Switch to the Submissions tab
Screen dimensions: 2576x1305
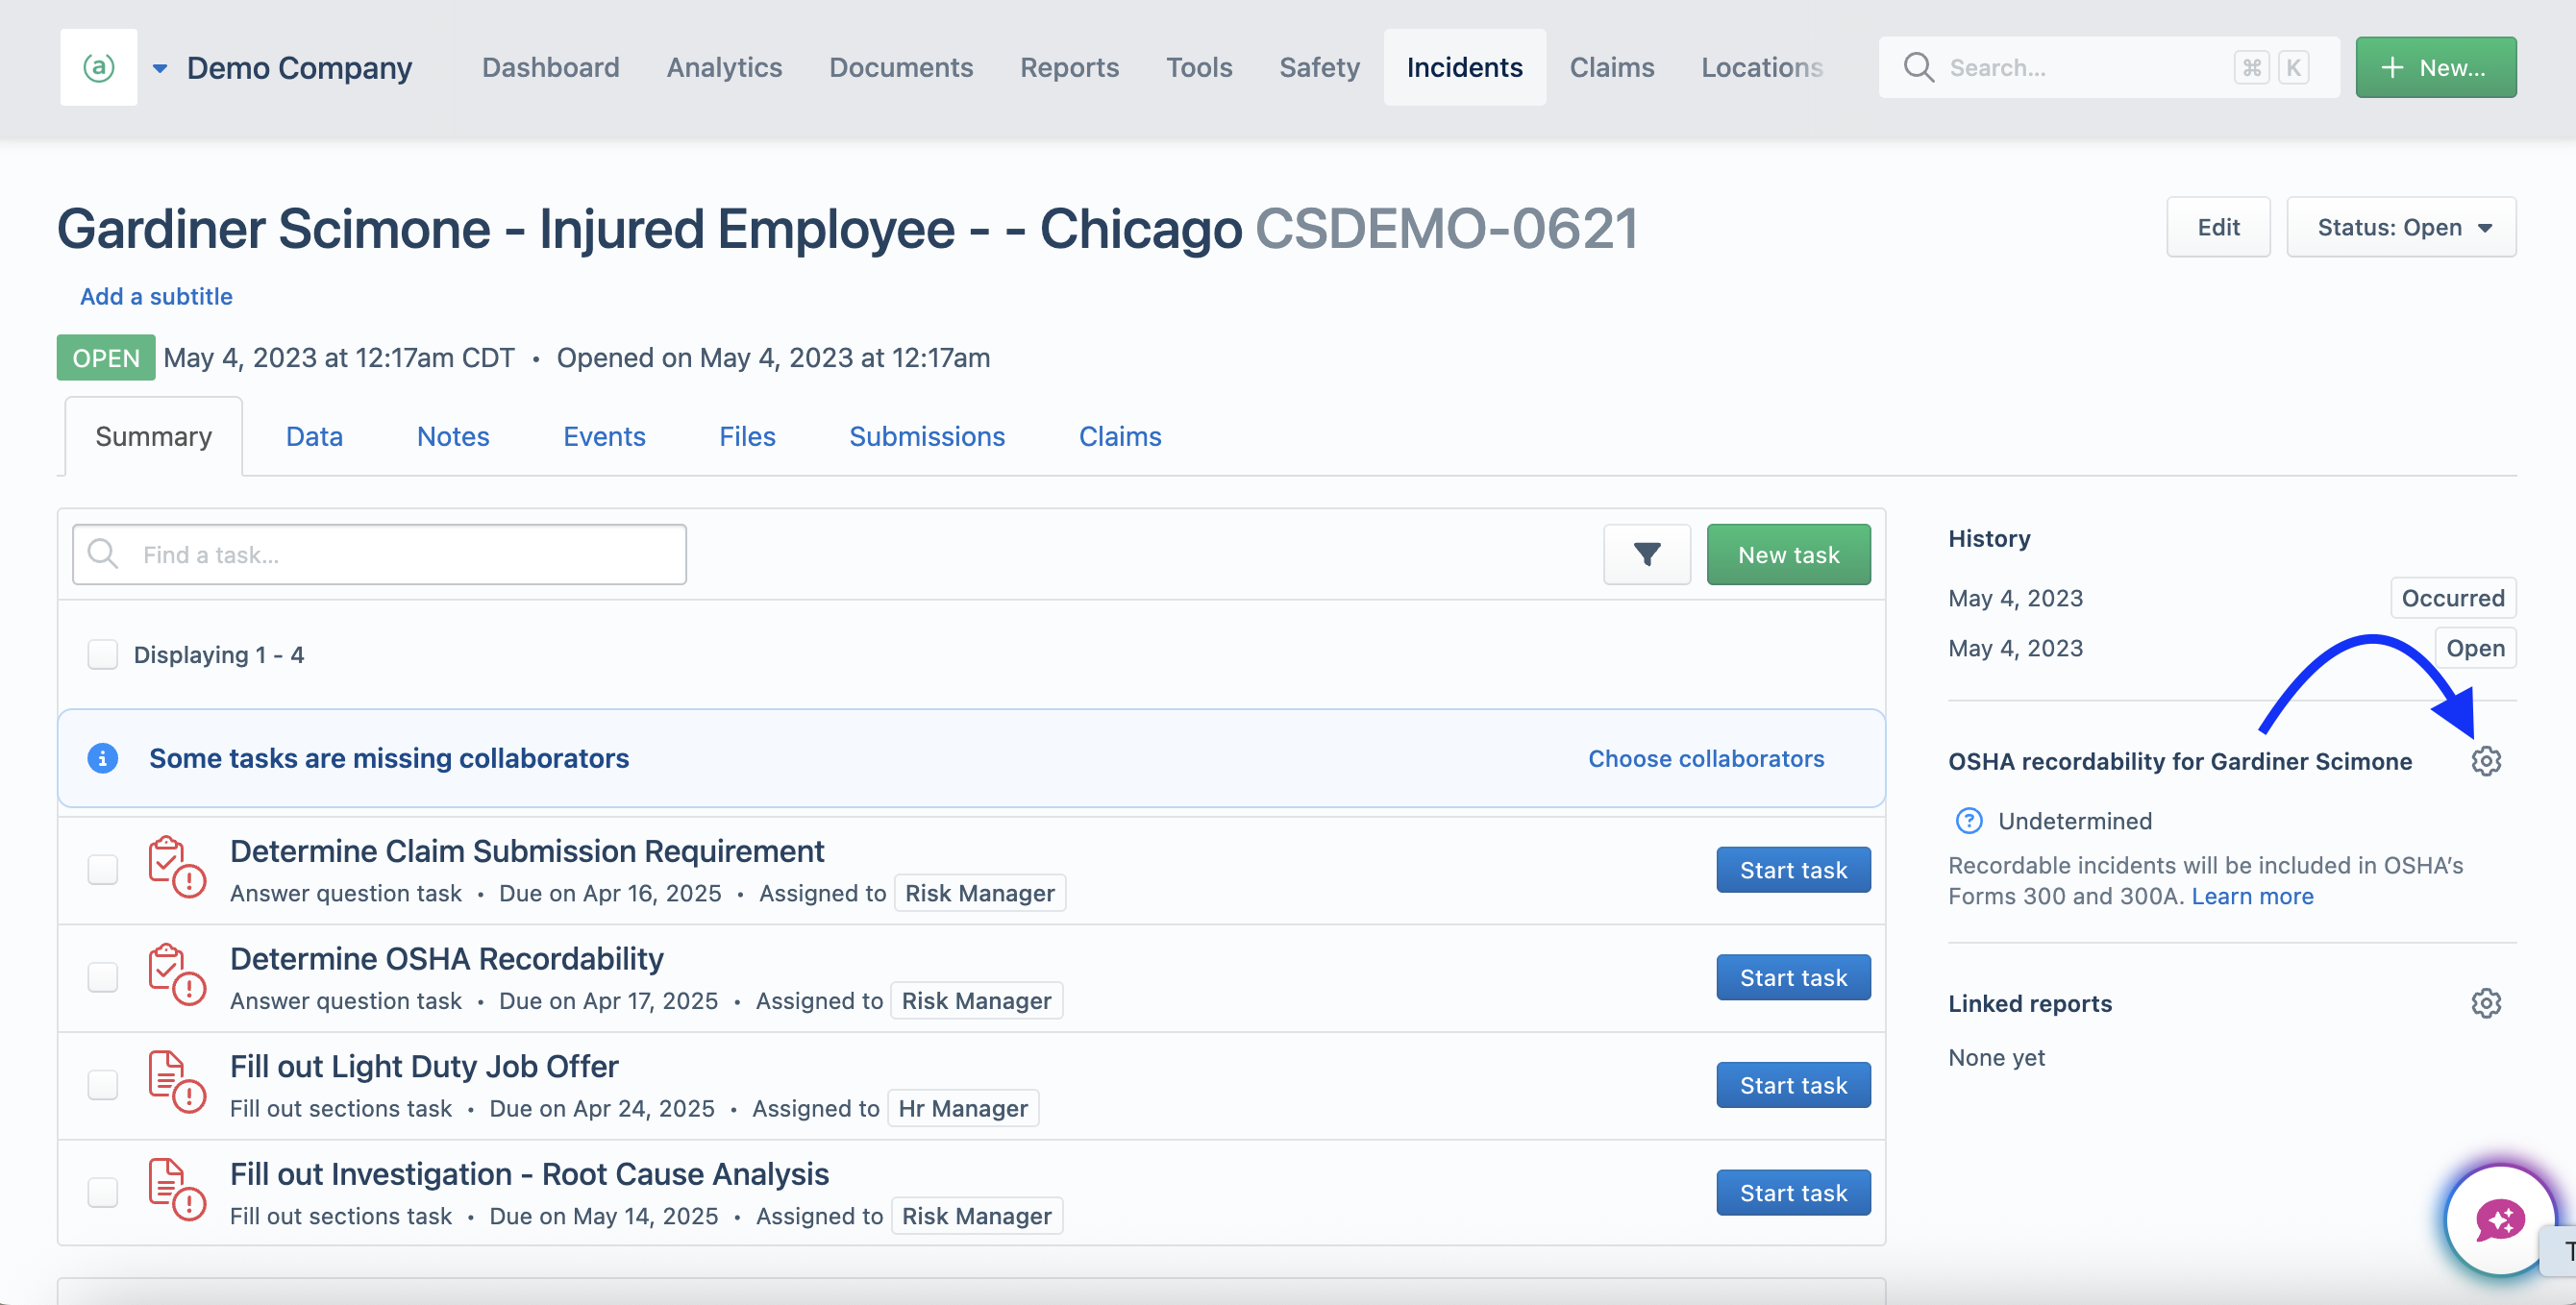point(927,436)
